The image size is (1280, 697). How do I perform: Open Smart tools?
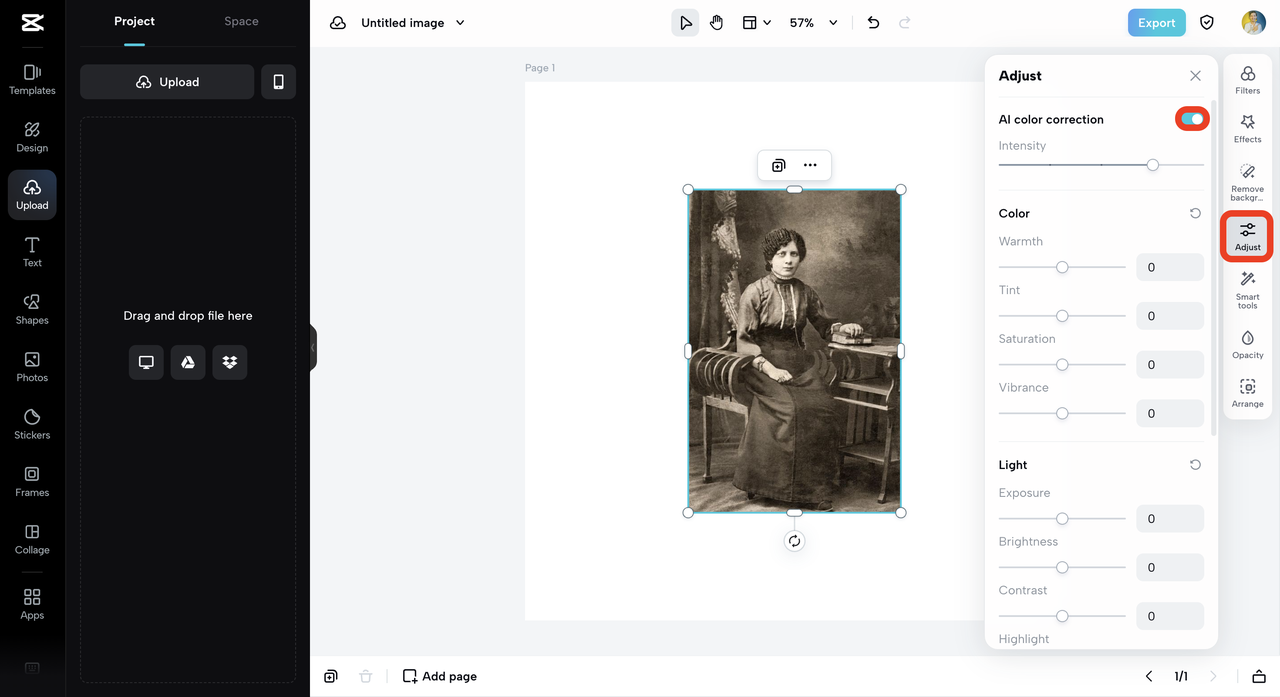1247,290
